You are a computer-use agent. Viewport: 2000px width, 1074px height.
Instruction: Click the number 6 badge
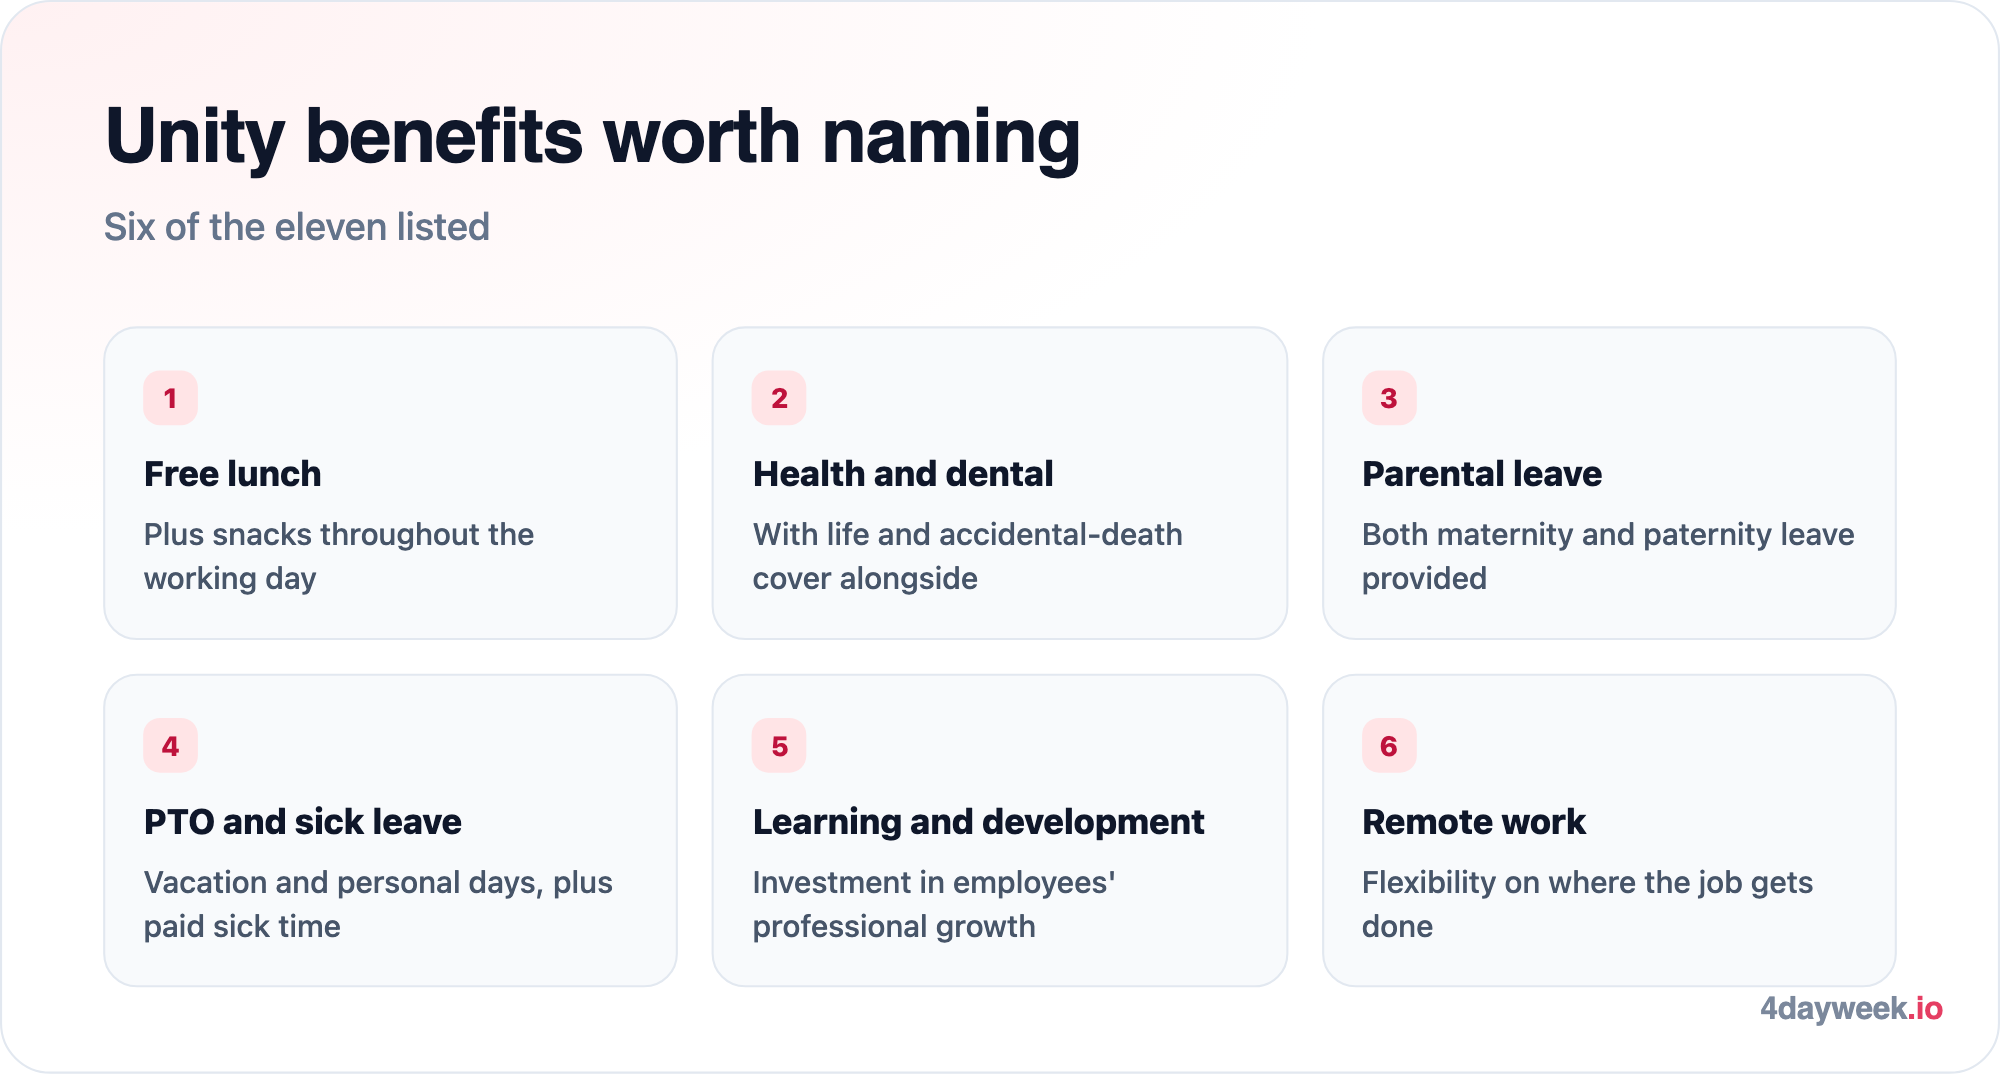[x=1389, y=746]
